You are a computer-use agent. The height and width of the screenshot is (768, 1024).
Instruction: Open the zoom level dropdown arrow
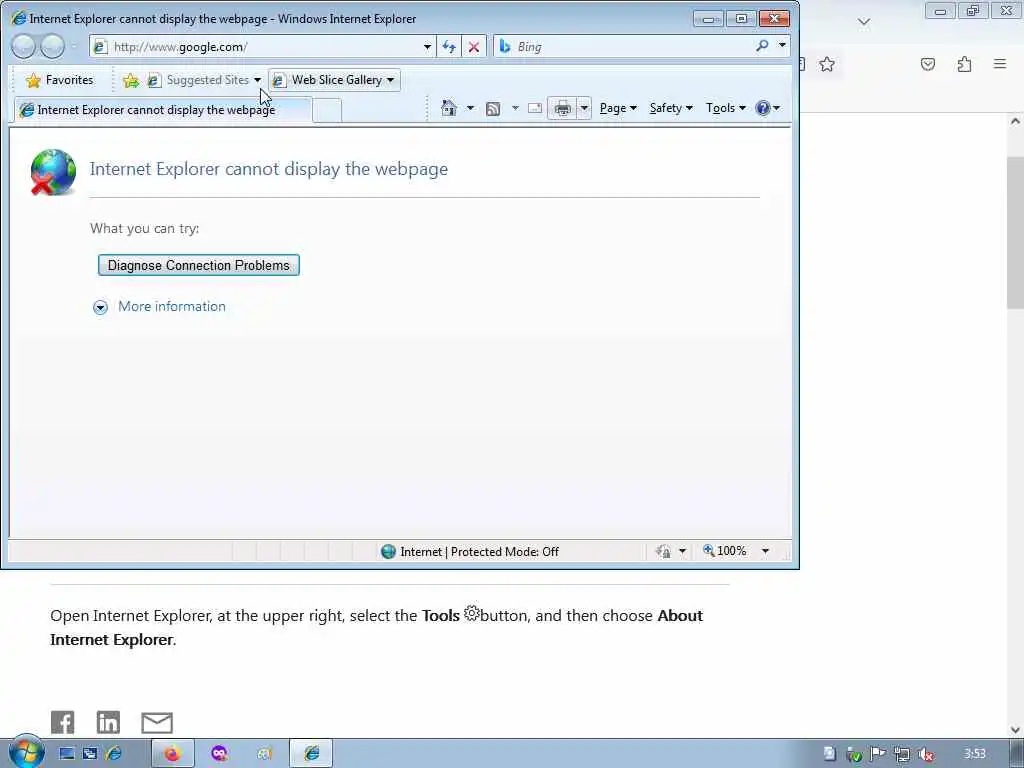[x=765, y=551]
